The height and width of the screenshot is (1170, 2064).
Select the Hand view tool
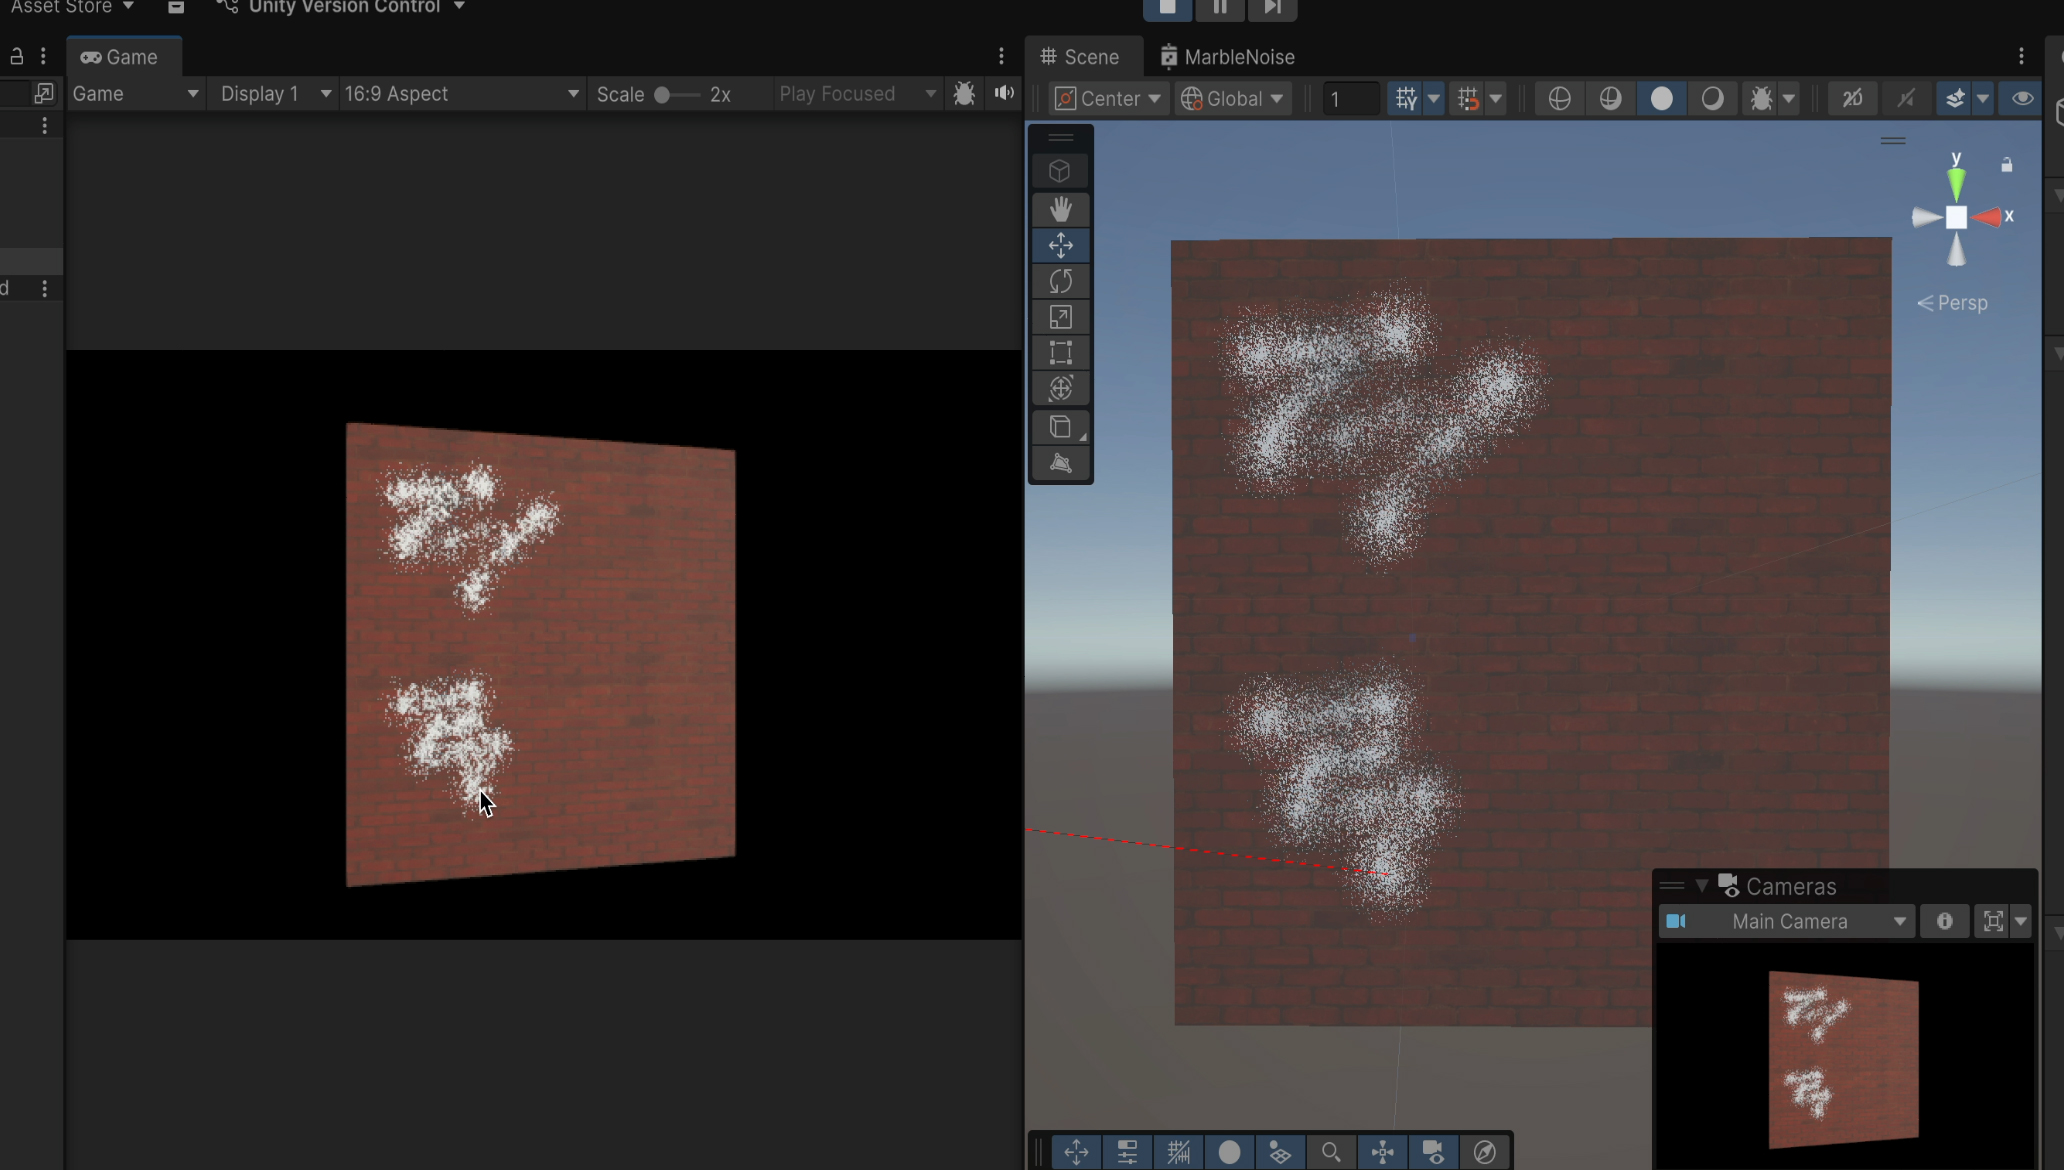pos(1060,209)
